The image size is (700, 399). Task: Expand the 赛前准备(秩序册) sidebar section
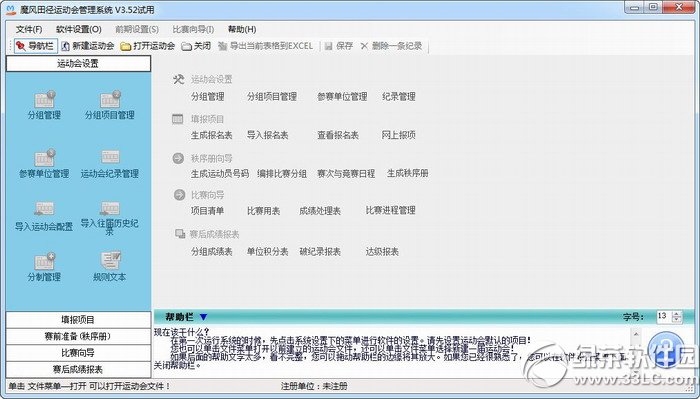pos(78,336)
